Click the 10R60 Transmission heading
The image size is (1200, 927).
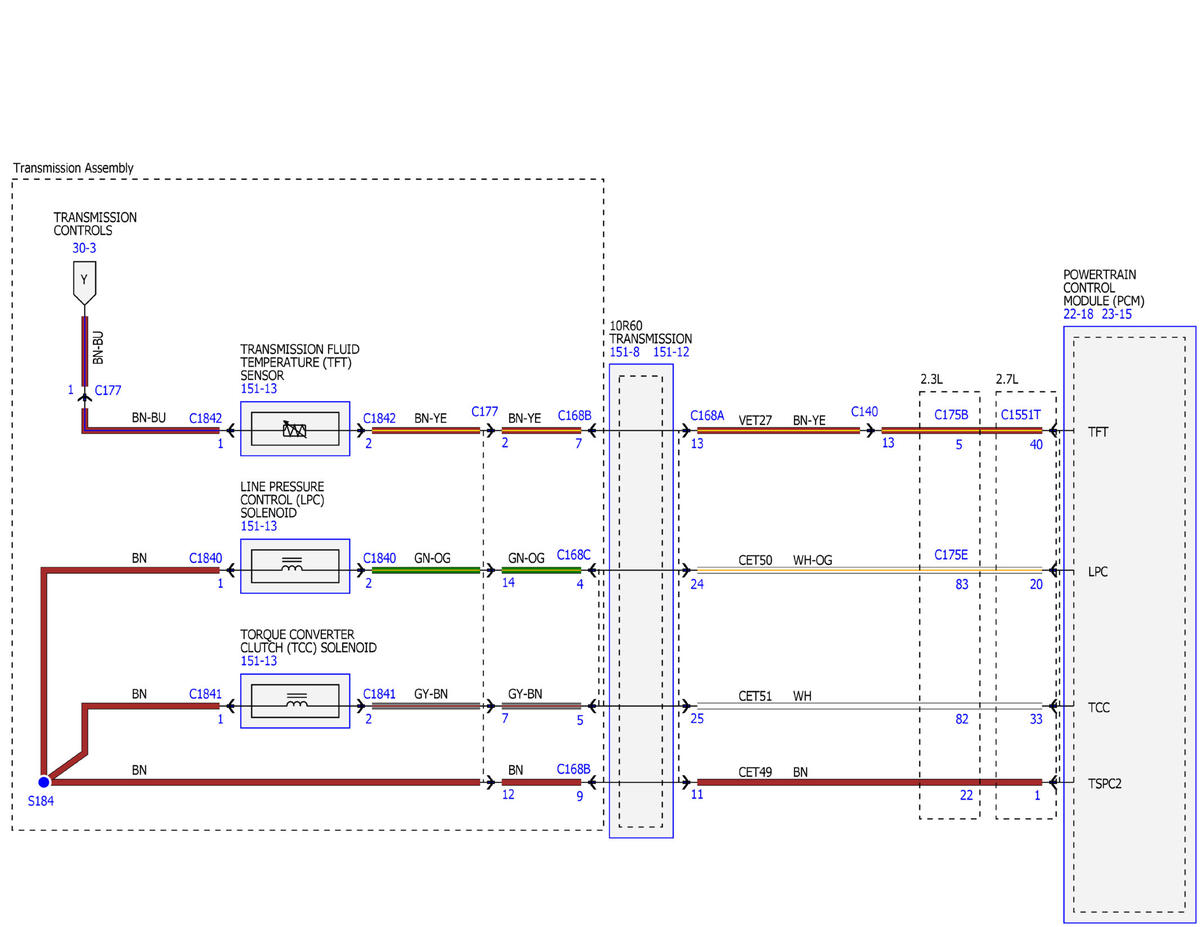(650, 332)
